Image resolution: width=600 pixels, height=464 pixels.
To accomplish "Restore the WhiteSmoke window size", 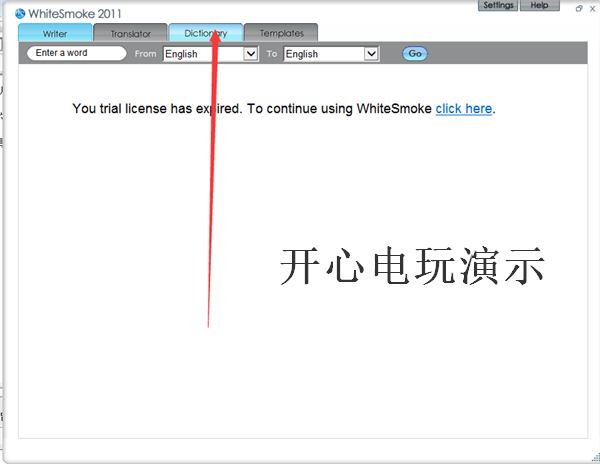I will tap(579, 8).
